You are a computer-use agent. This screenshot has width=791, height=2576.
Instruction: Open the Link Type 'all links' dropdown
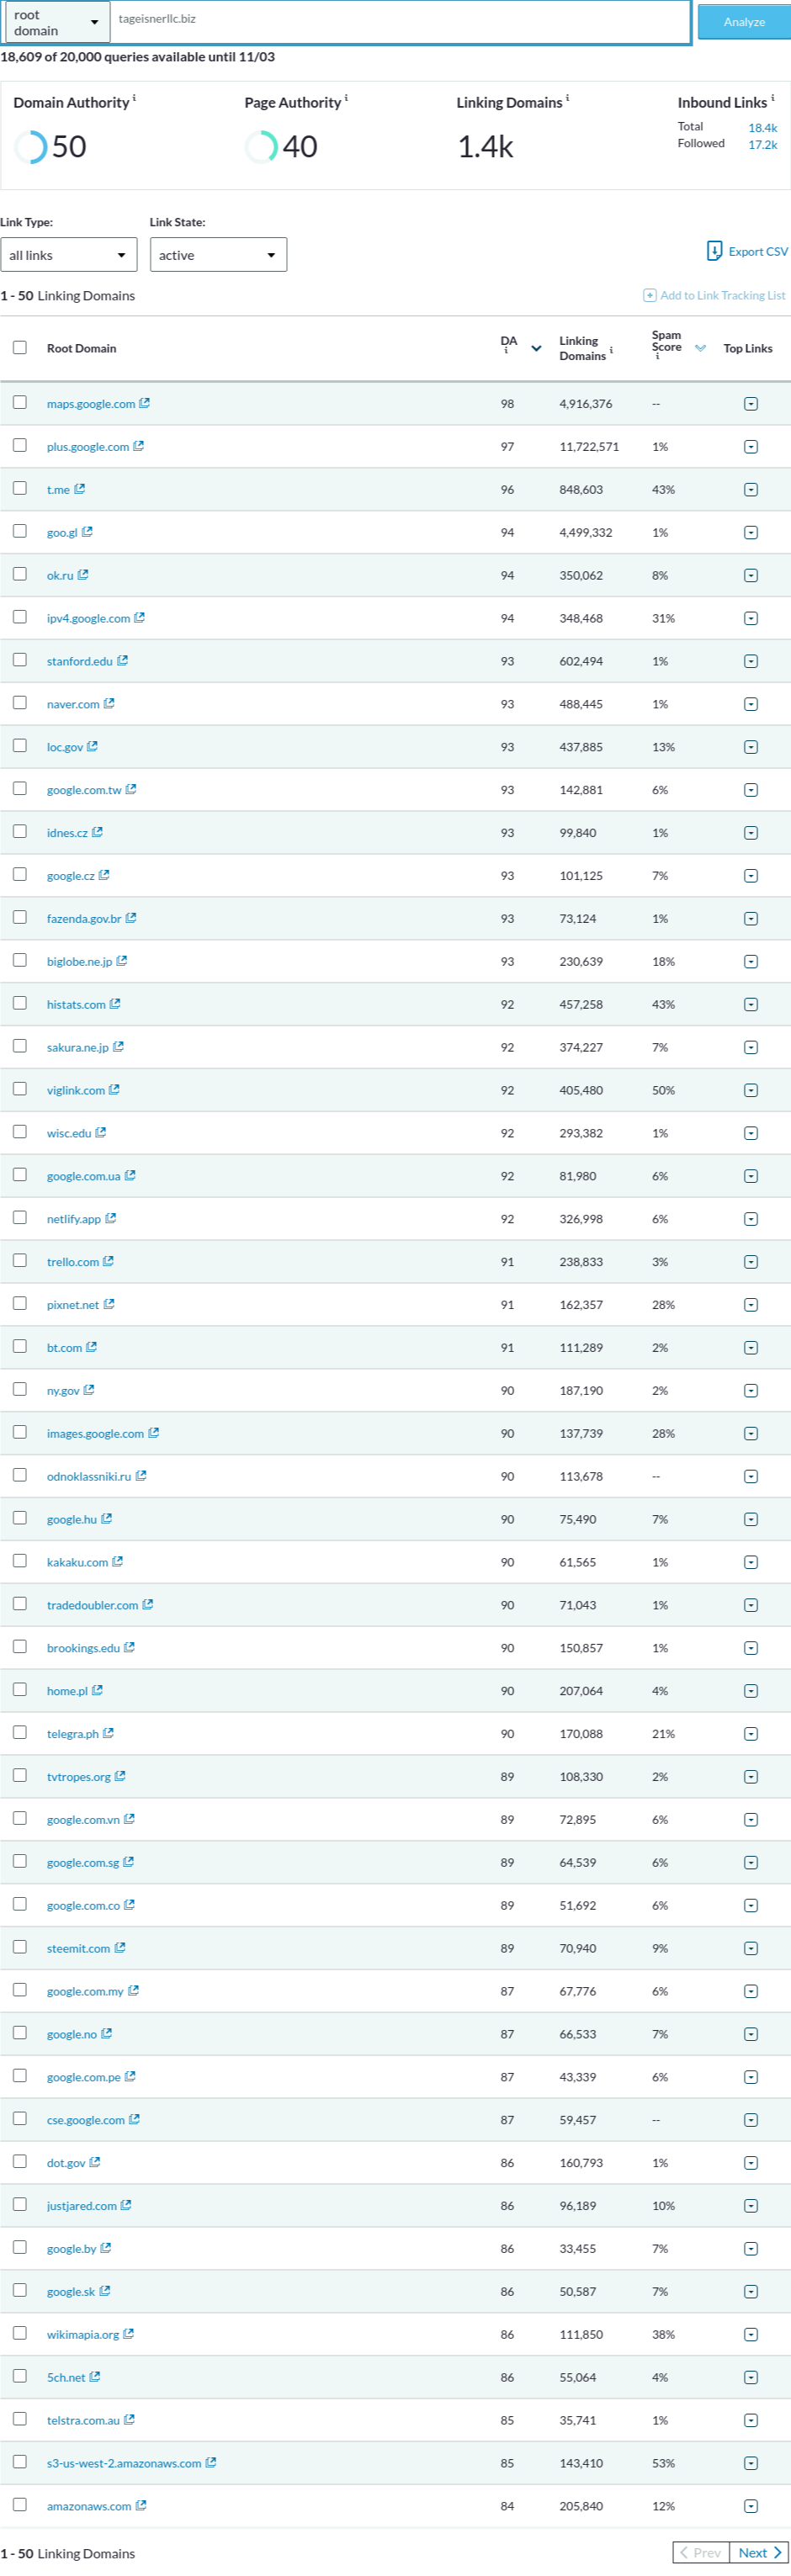point(69,255)
